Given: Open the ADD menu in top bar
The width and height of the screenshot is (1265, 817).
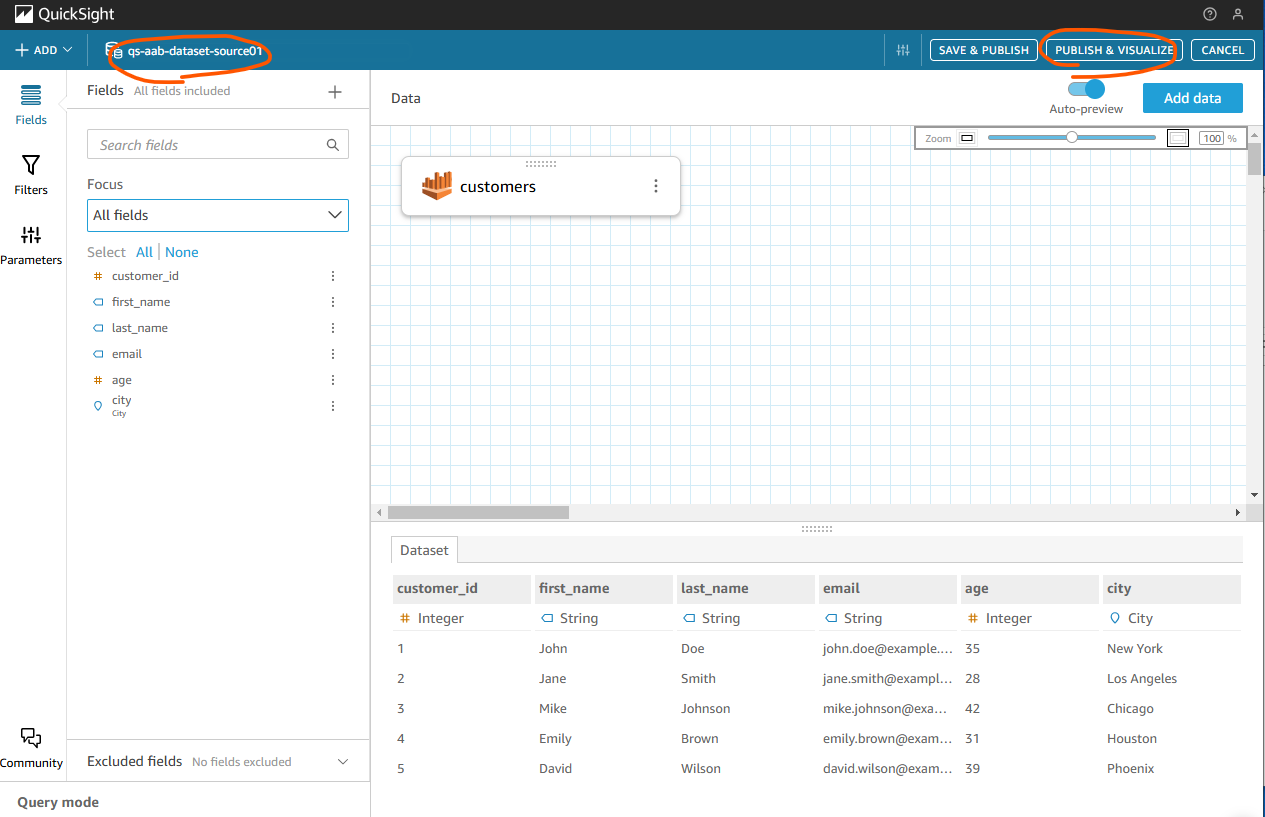Looking at the screenshot, I should tap(43, 50).
